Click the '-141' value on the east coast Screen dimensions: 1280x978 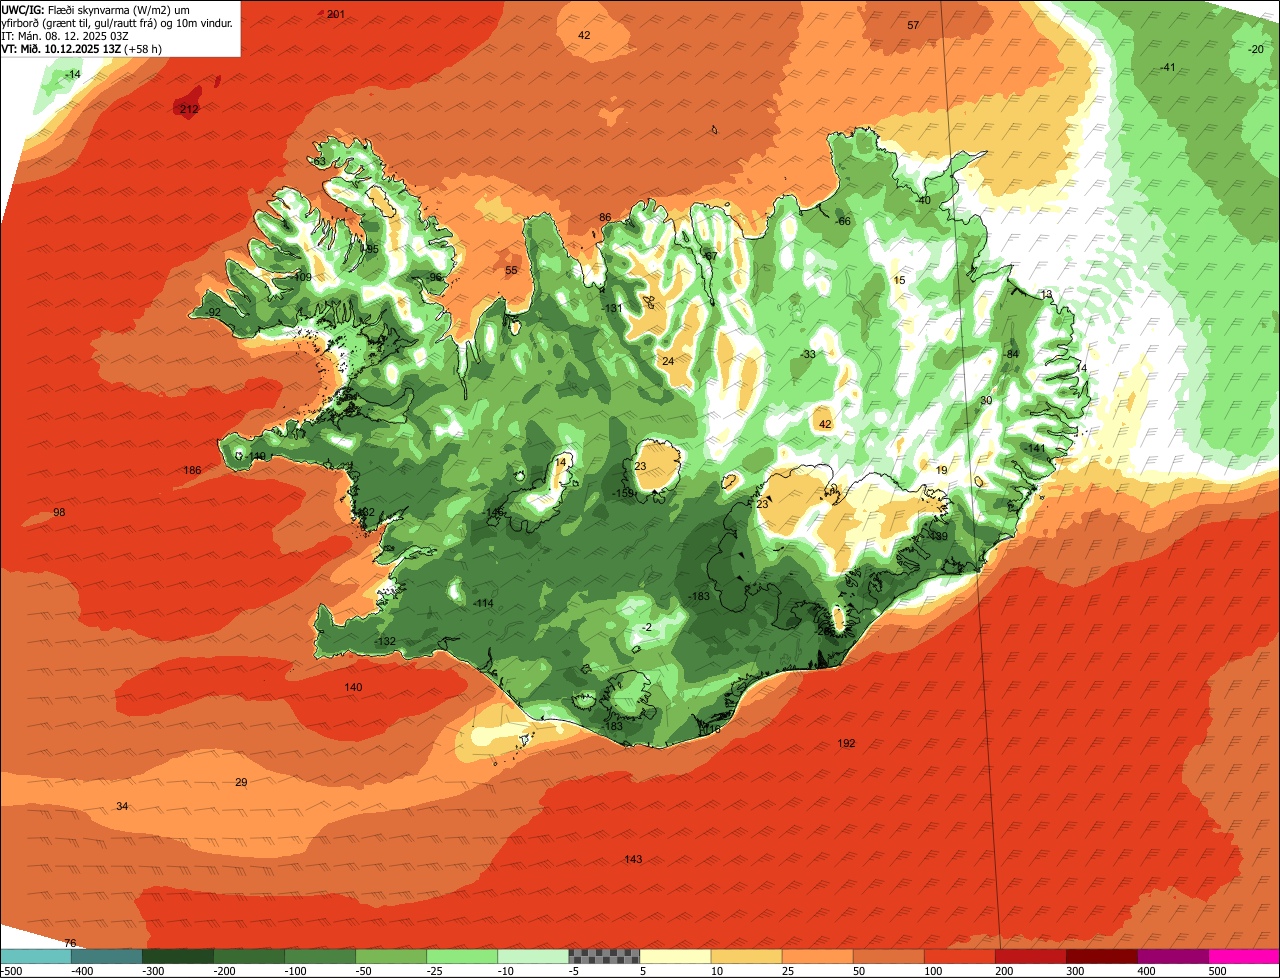click(x=1034, y=448)
